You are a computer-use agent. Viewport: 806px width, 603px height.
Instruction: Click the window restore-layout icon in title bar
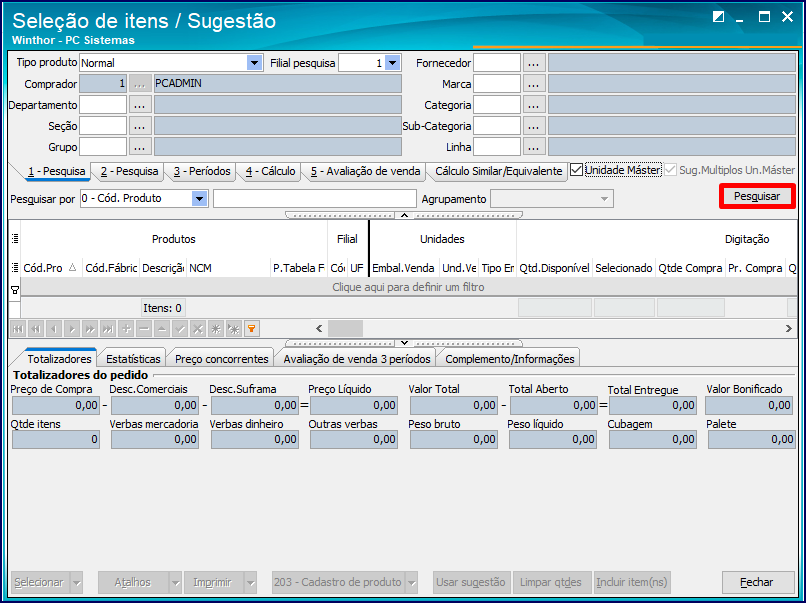coord(718,17)
